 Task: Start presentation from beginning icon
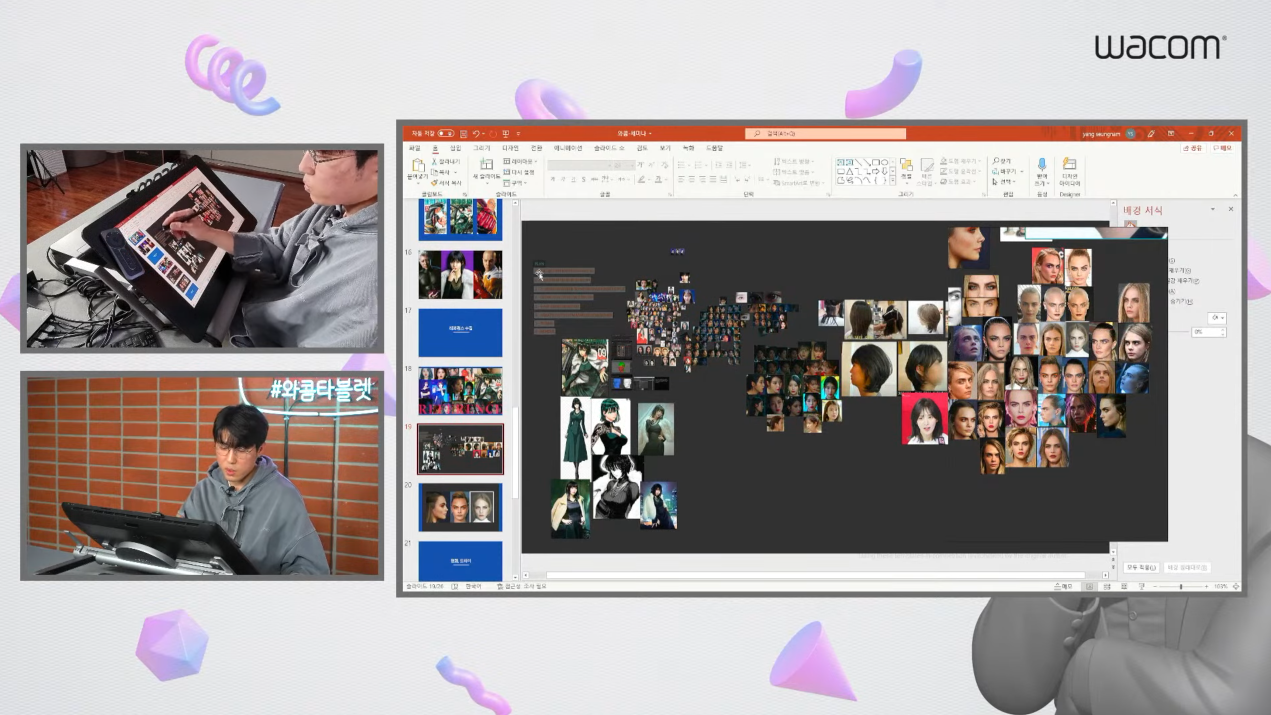506,133
